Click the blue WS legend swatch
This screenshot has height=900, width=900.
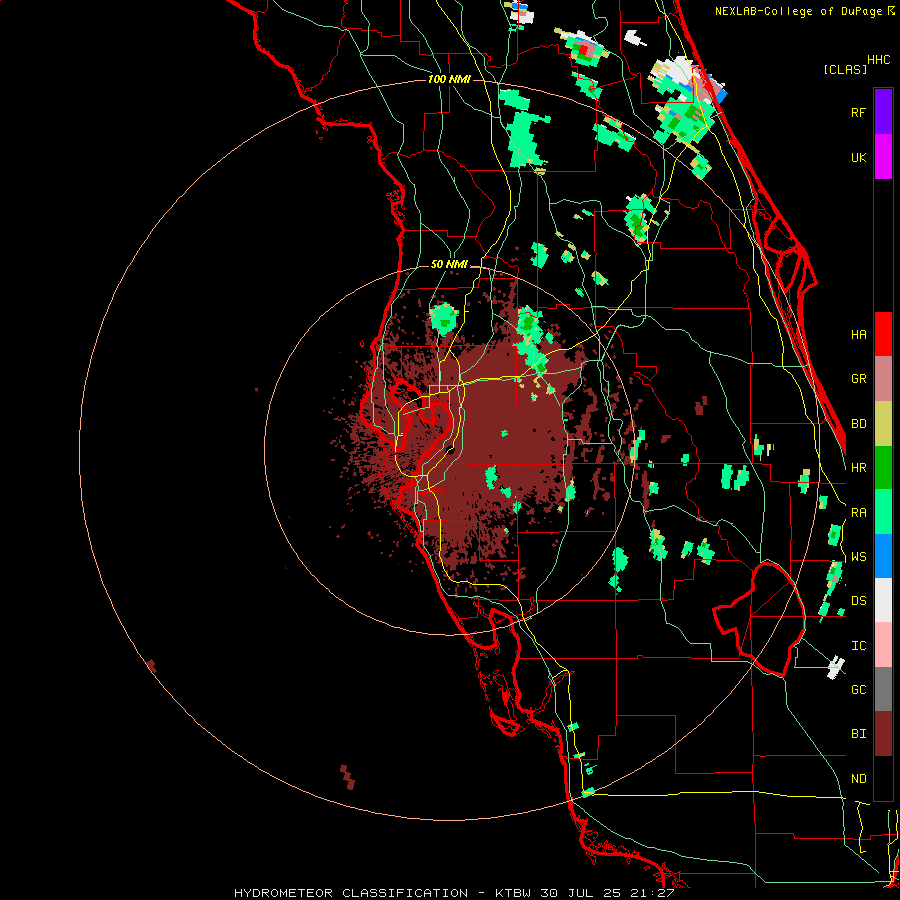coord(883,556)
